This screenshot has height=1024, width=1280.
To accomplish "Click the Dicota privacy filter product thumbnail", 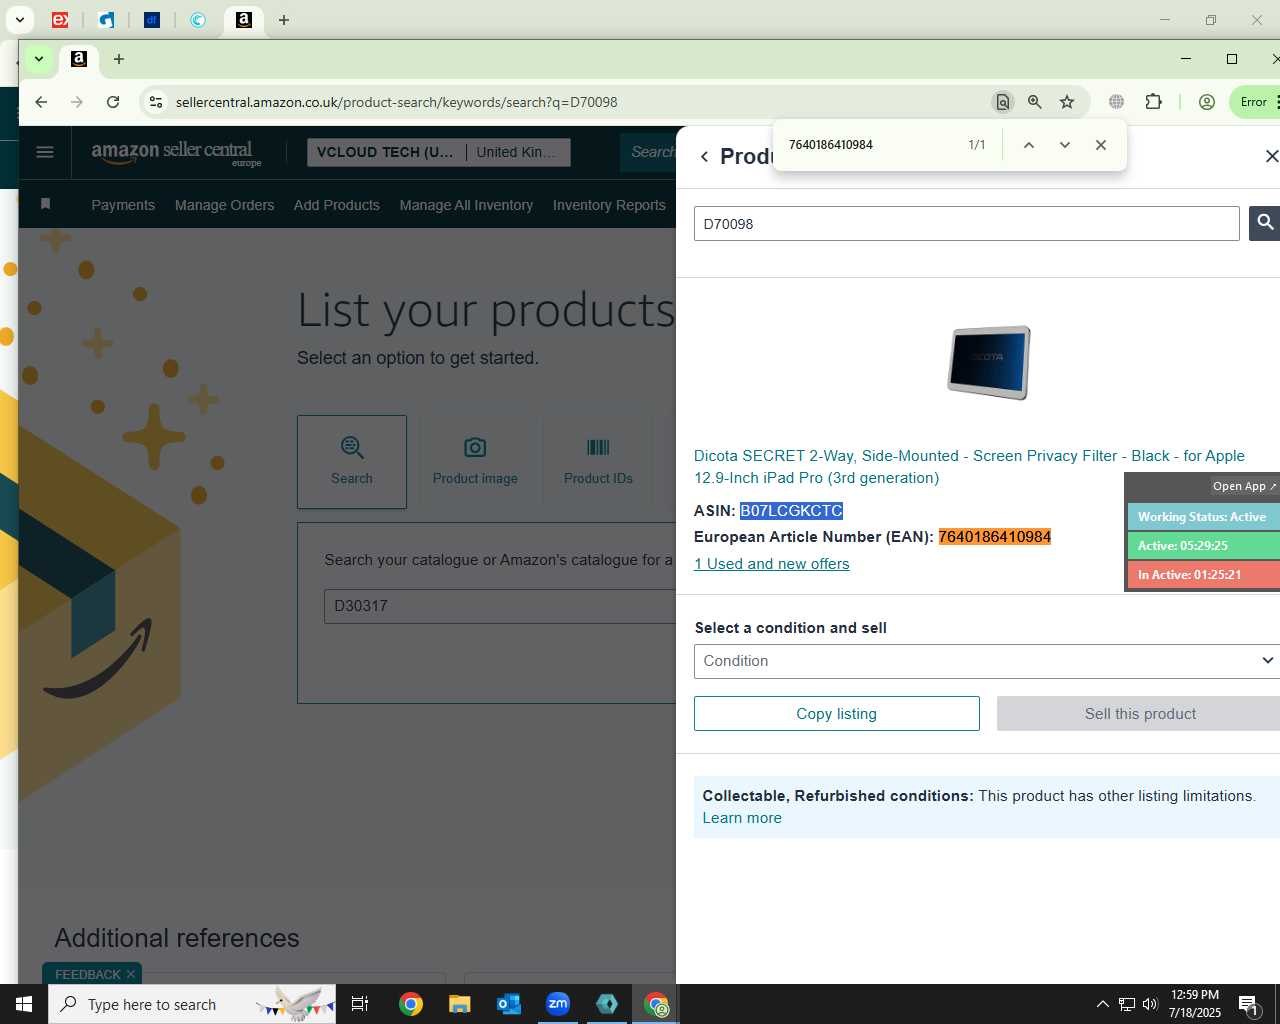I will pyautogui.click(x=988, y=362).
